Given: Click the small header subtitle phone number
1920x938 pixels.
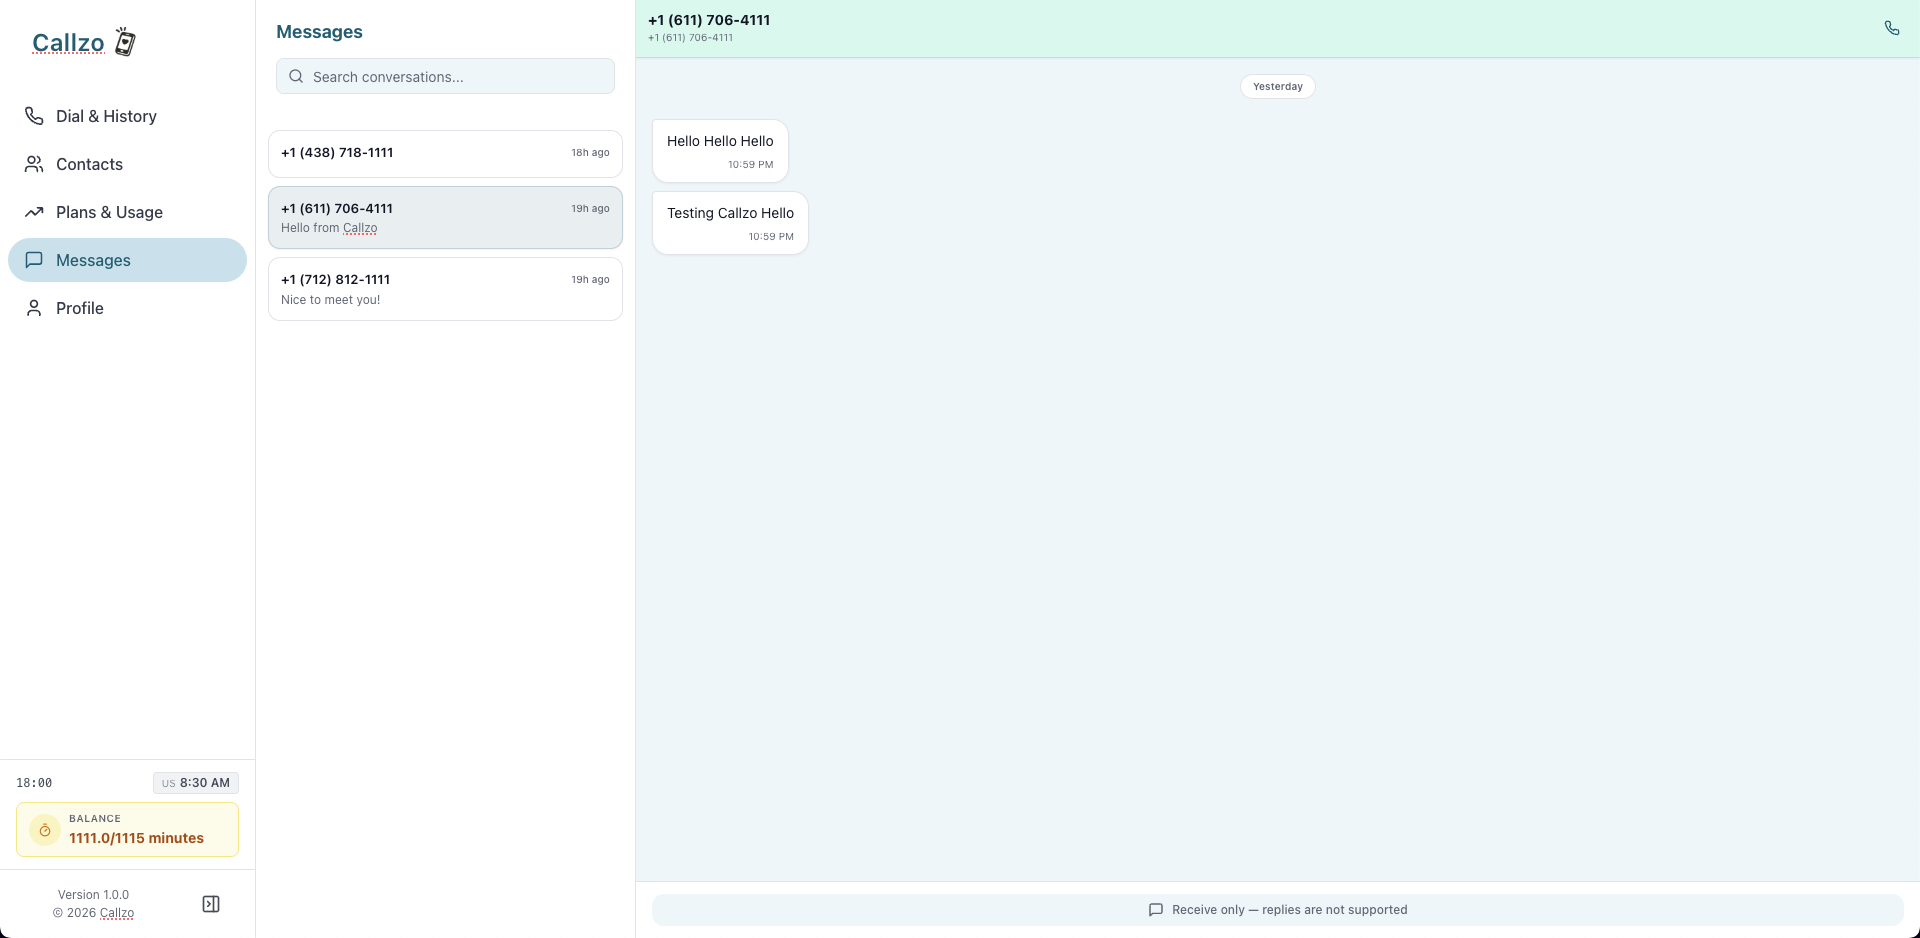Looking at the screenshot, I should click(x=690, y=38).
